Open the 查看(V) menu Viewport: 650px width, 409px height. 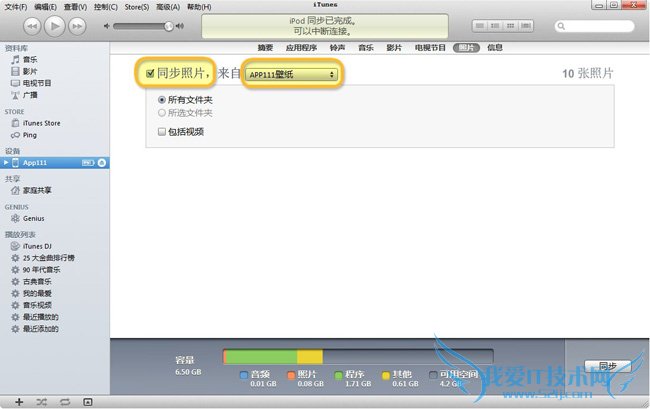pos(75,7)
